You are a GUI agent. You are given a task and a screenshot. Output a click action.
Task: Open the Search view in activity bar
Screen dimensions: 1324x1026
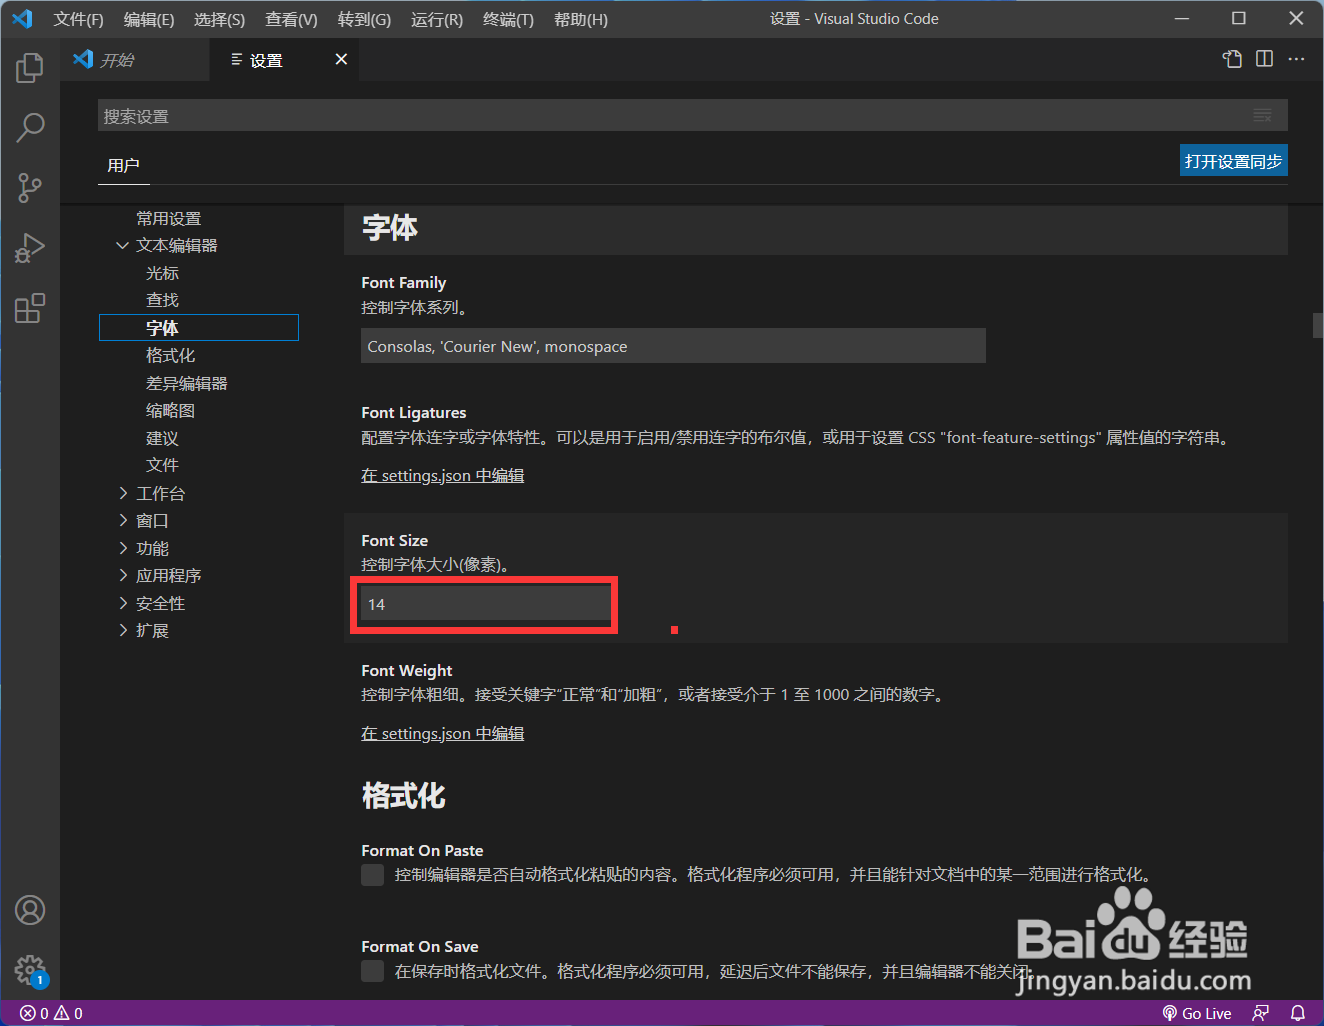pos(30,127)
